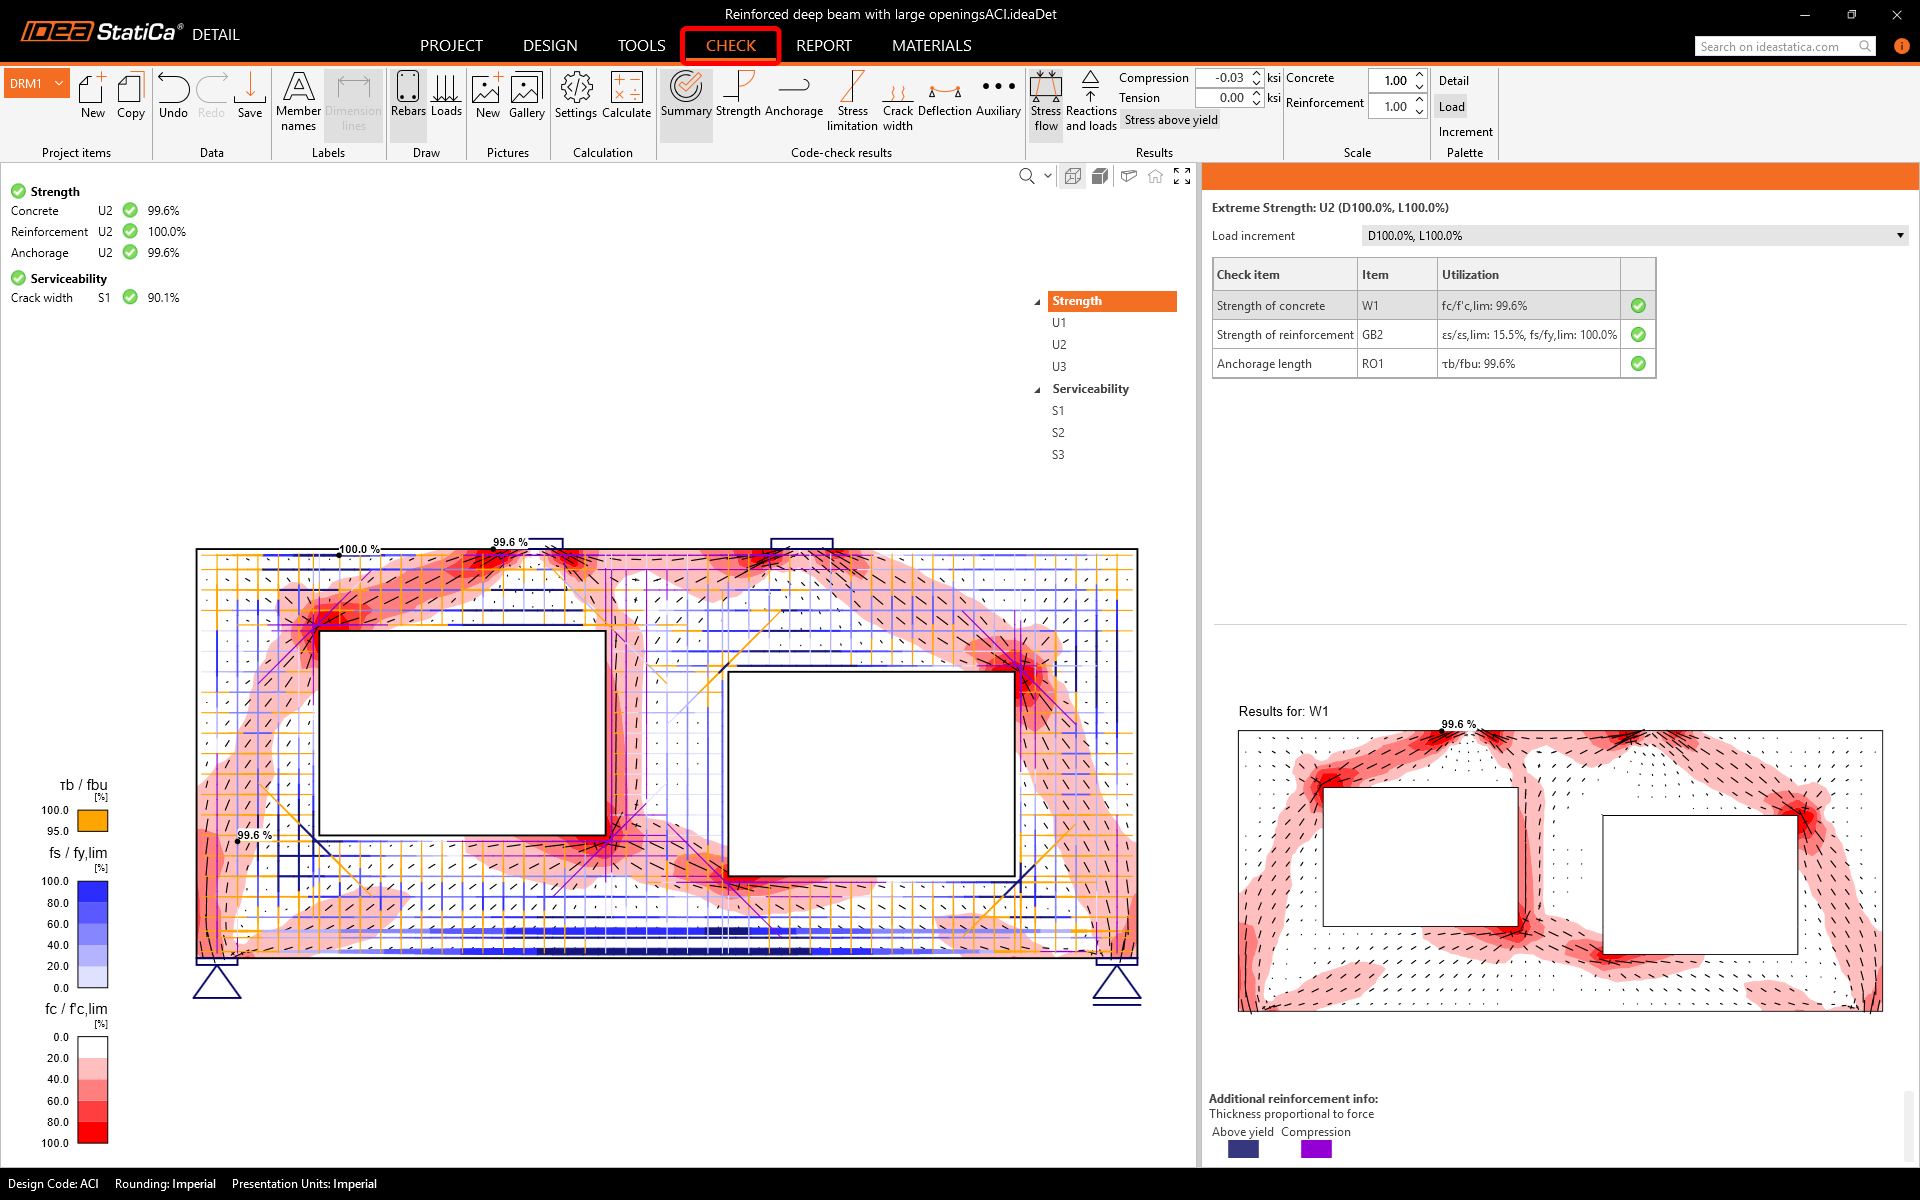Switch to the REPORT tab
Viewport: 1920px width, 1200px height.
pyautogui.click(x=823, y=46)
